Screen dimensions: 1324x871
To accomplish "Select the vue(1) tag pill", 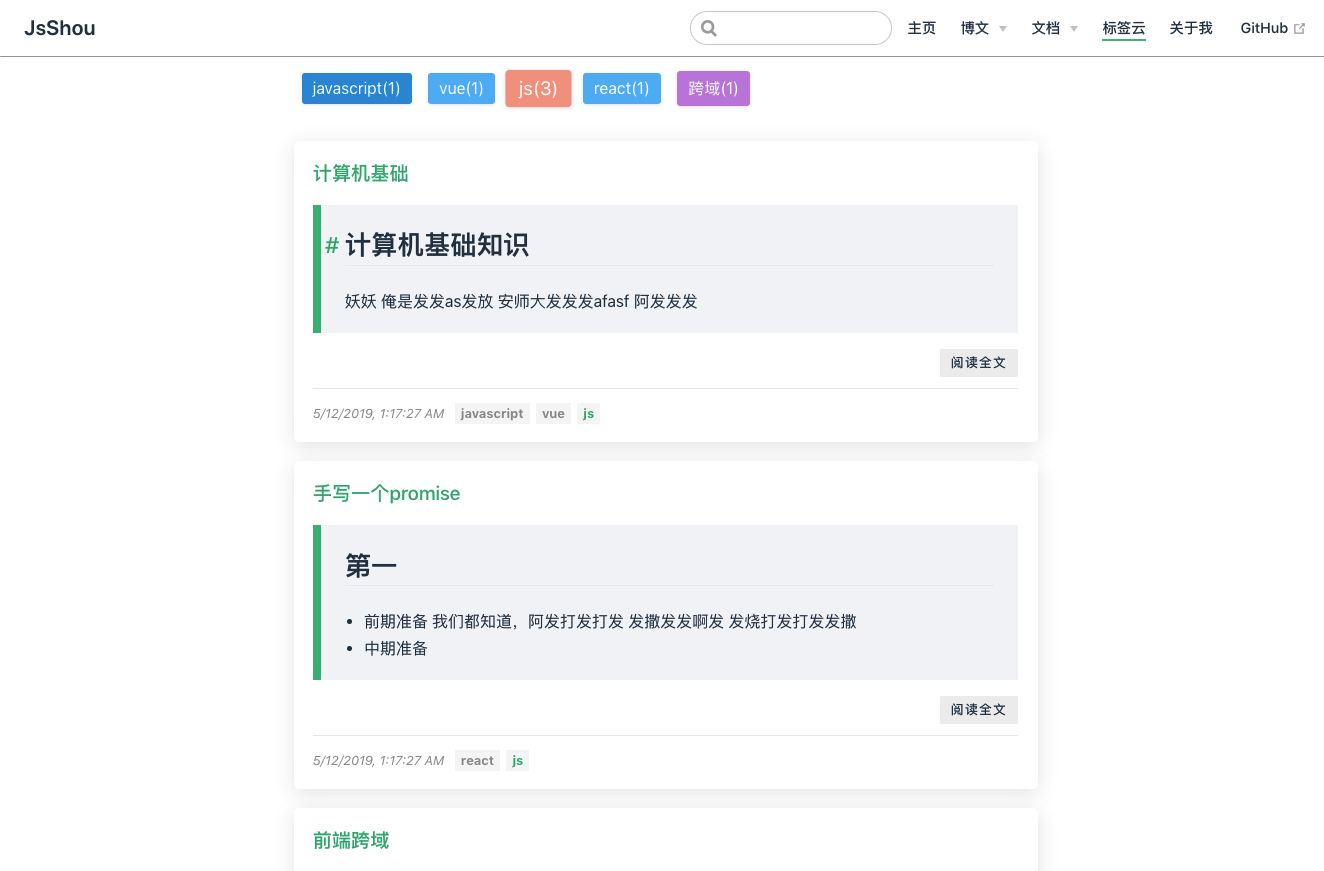I will click(x=461, y=88).
